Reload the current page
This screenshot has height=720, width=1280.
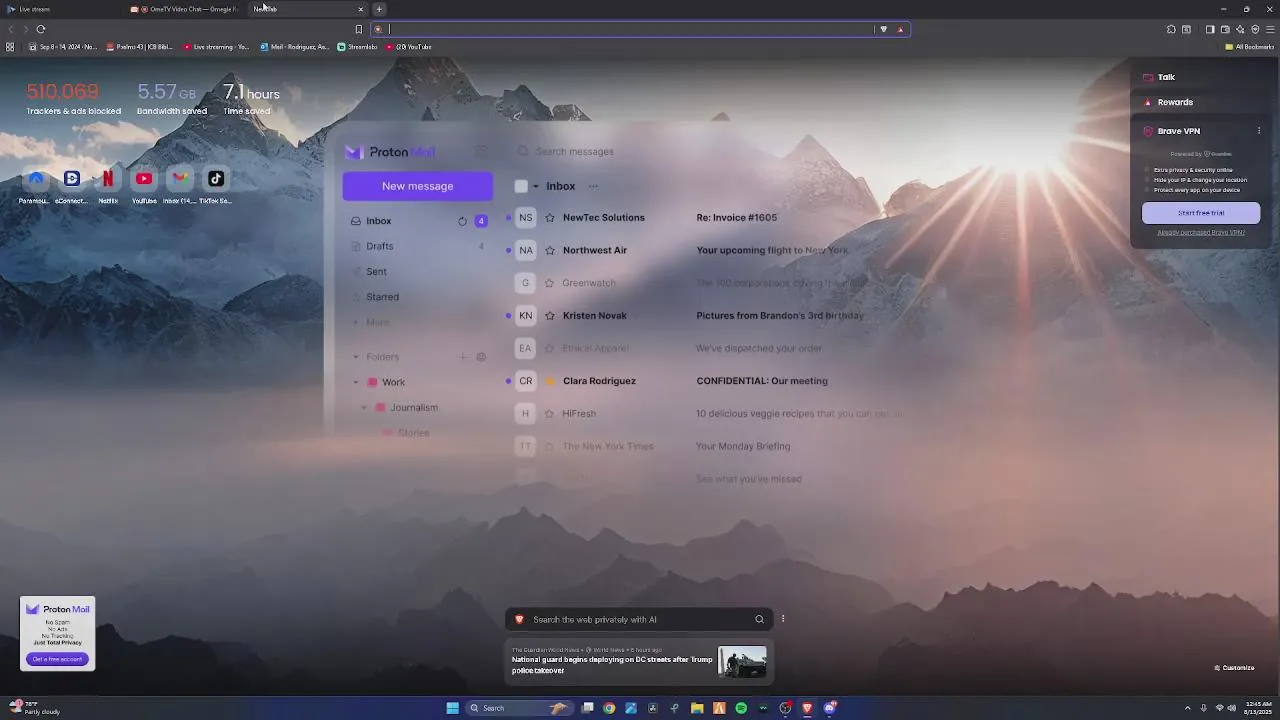tap(41, 29)
